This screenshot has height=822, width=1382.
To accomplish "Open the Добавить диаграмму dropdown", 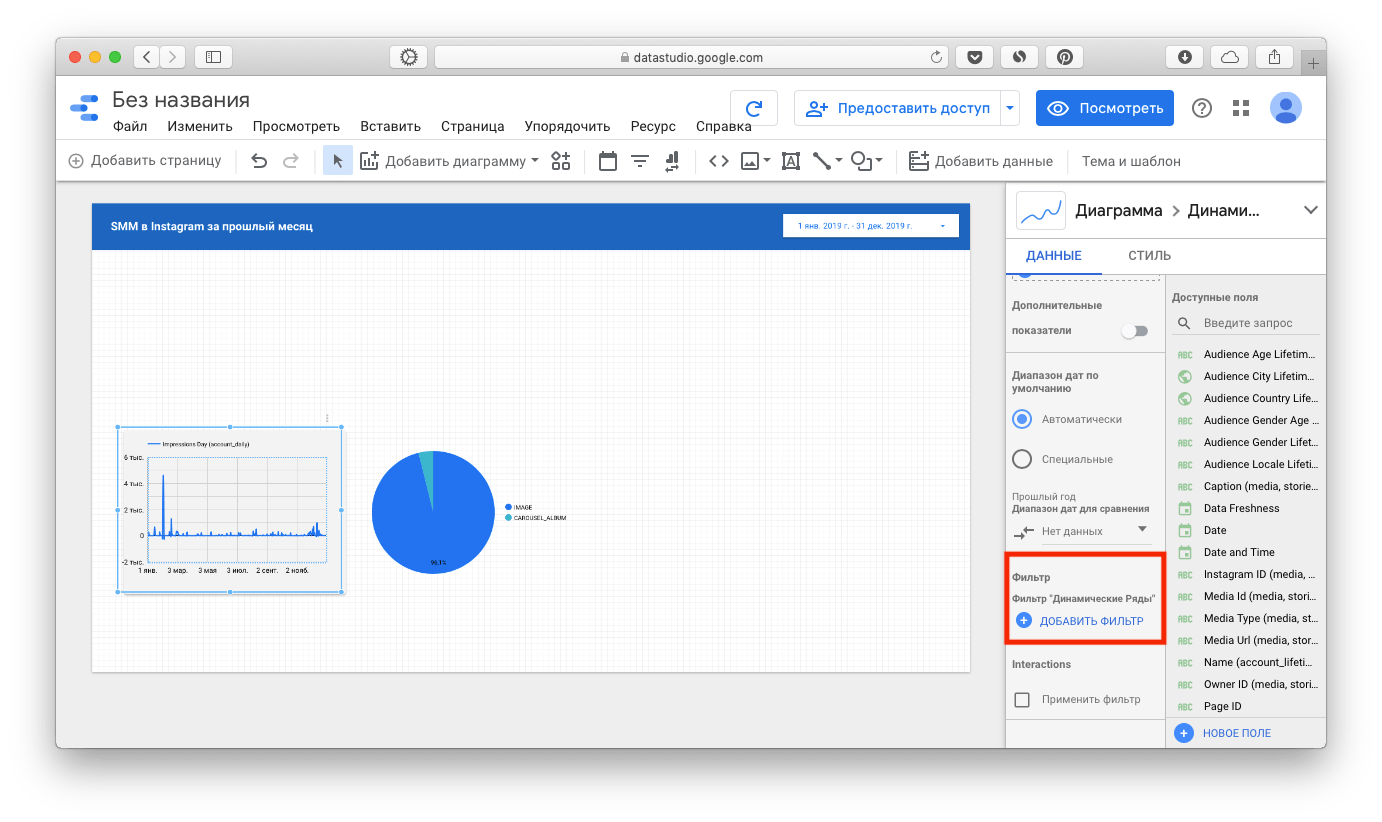I will click(450, 161).
